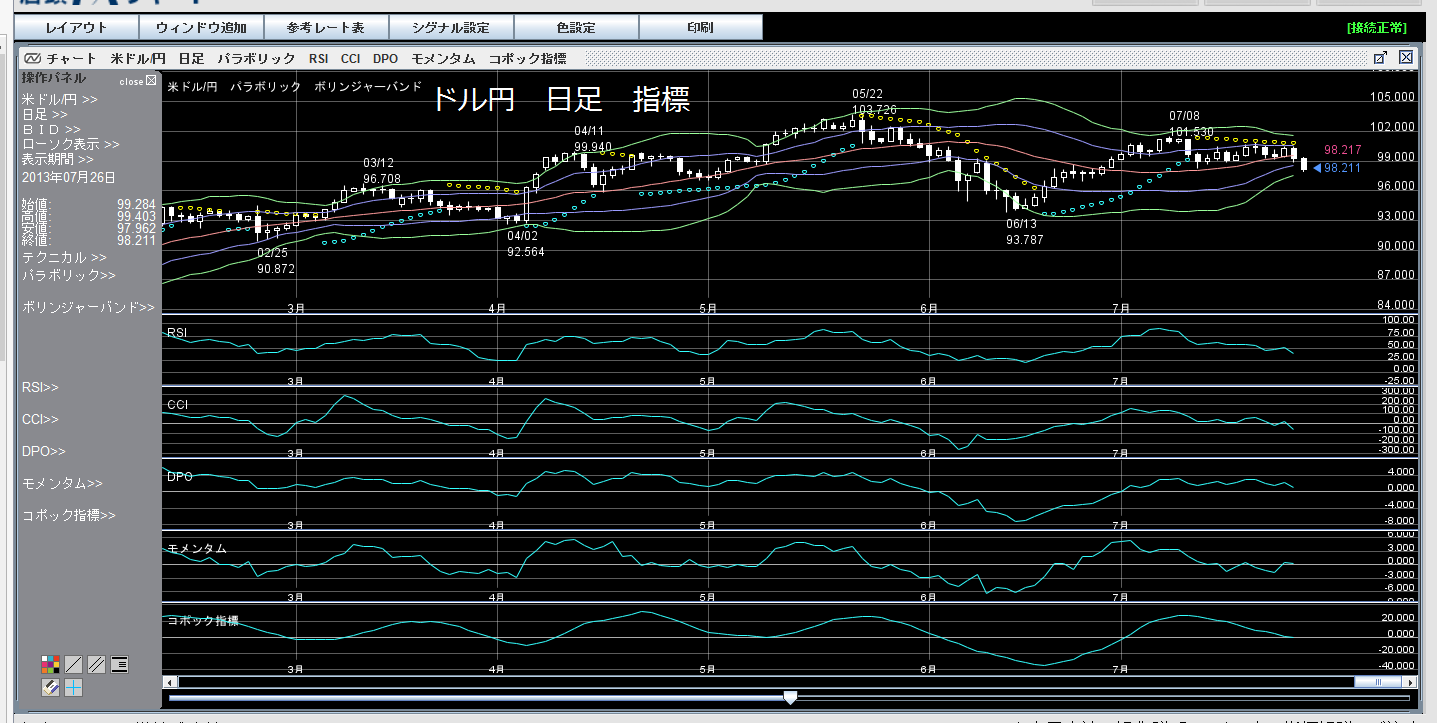Viewport: 1437px width, 723px height.
Task: Click the コポック指標 sub-chart label
Action: pyautogui.click(x=202, y=620)
